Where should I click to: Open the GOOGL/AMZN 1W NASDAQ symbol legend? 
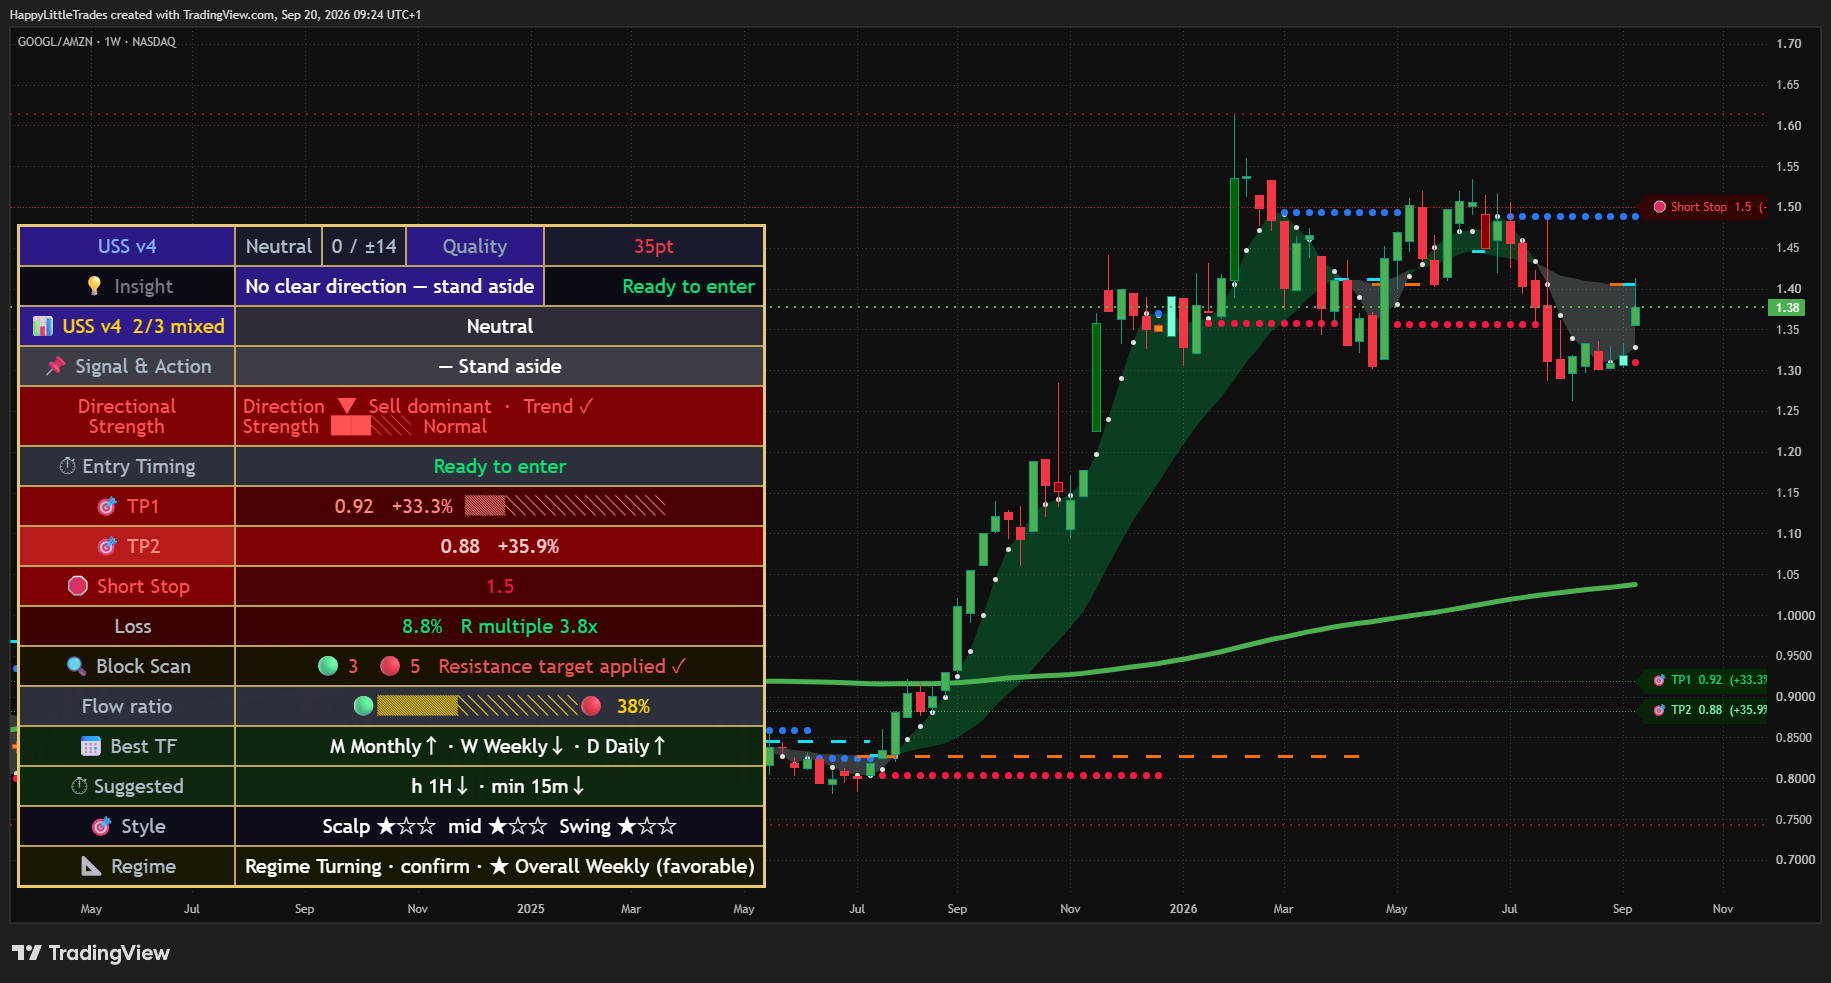(97, 42)
